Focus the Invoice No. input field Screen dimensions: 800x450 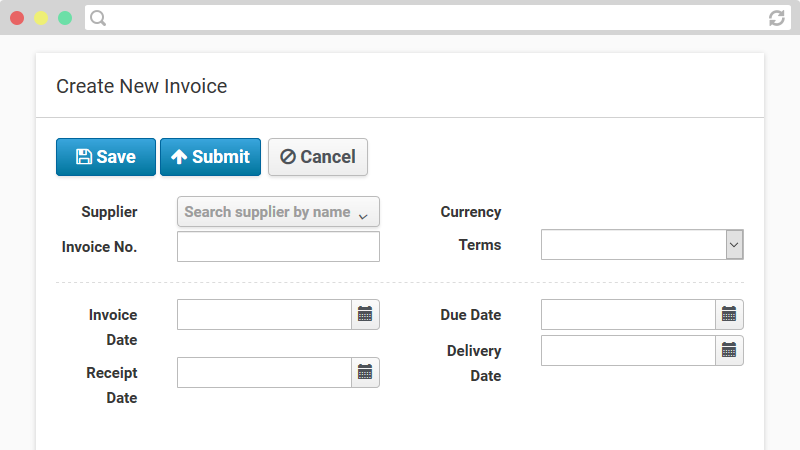[x=278, y=246]
